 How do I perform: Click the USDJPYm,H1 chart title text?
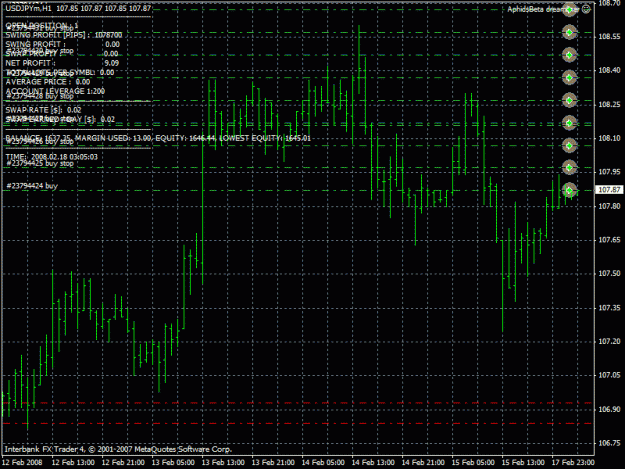click(28, 8)
